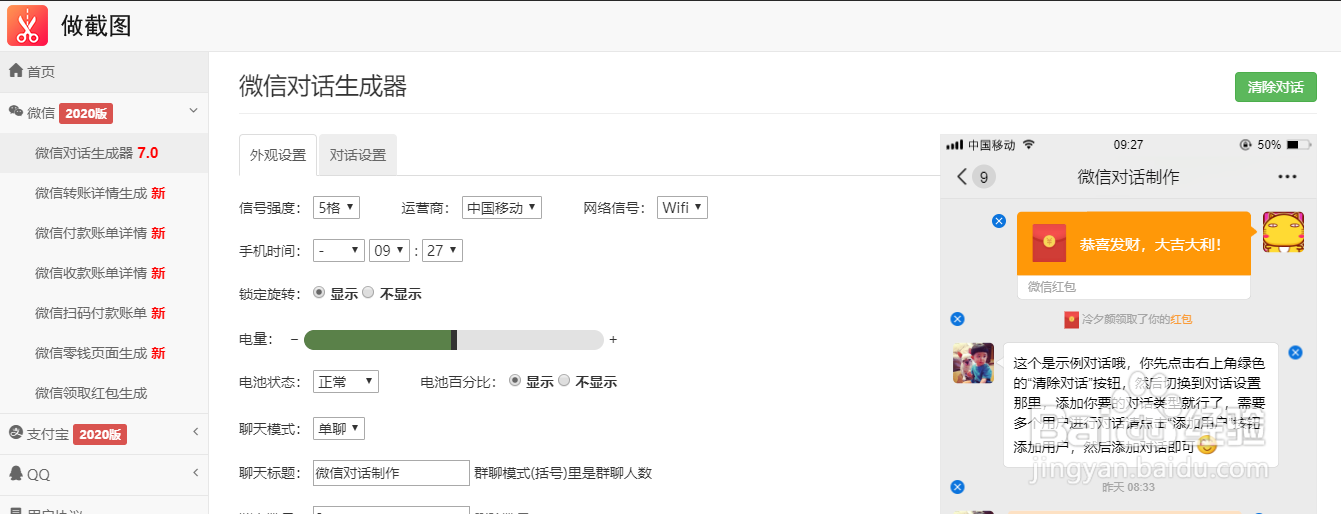This screenshot has height=514, width=1341.
Task: Click the scissors app logo icon
Action: [x=27, y=25]
